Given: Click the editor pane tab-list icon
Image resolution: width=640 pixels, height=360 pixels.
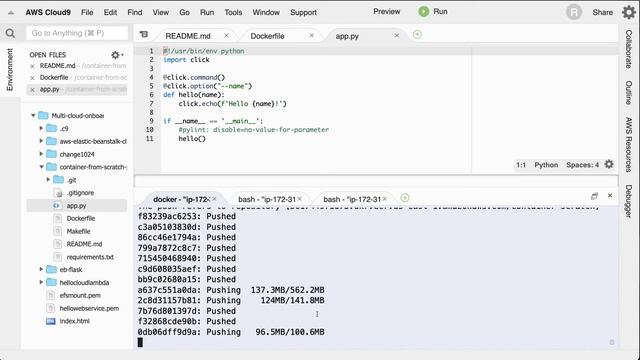Looking at the screenshot, I should [x=144, y=35].
